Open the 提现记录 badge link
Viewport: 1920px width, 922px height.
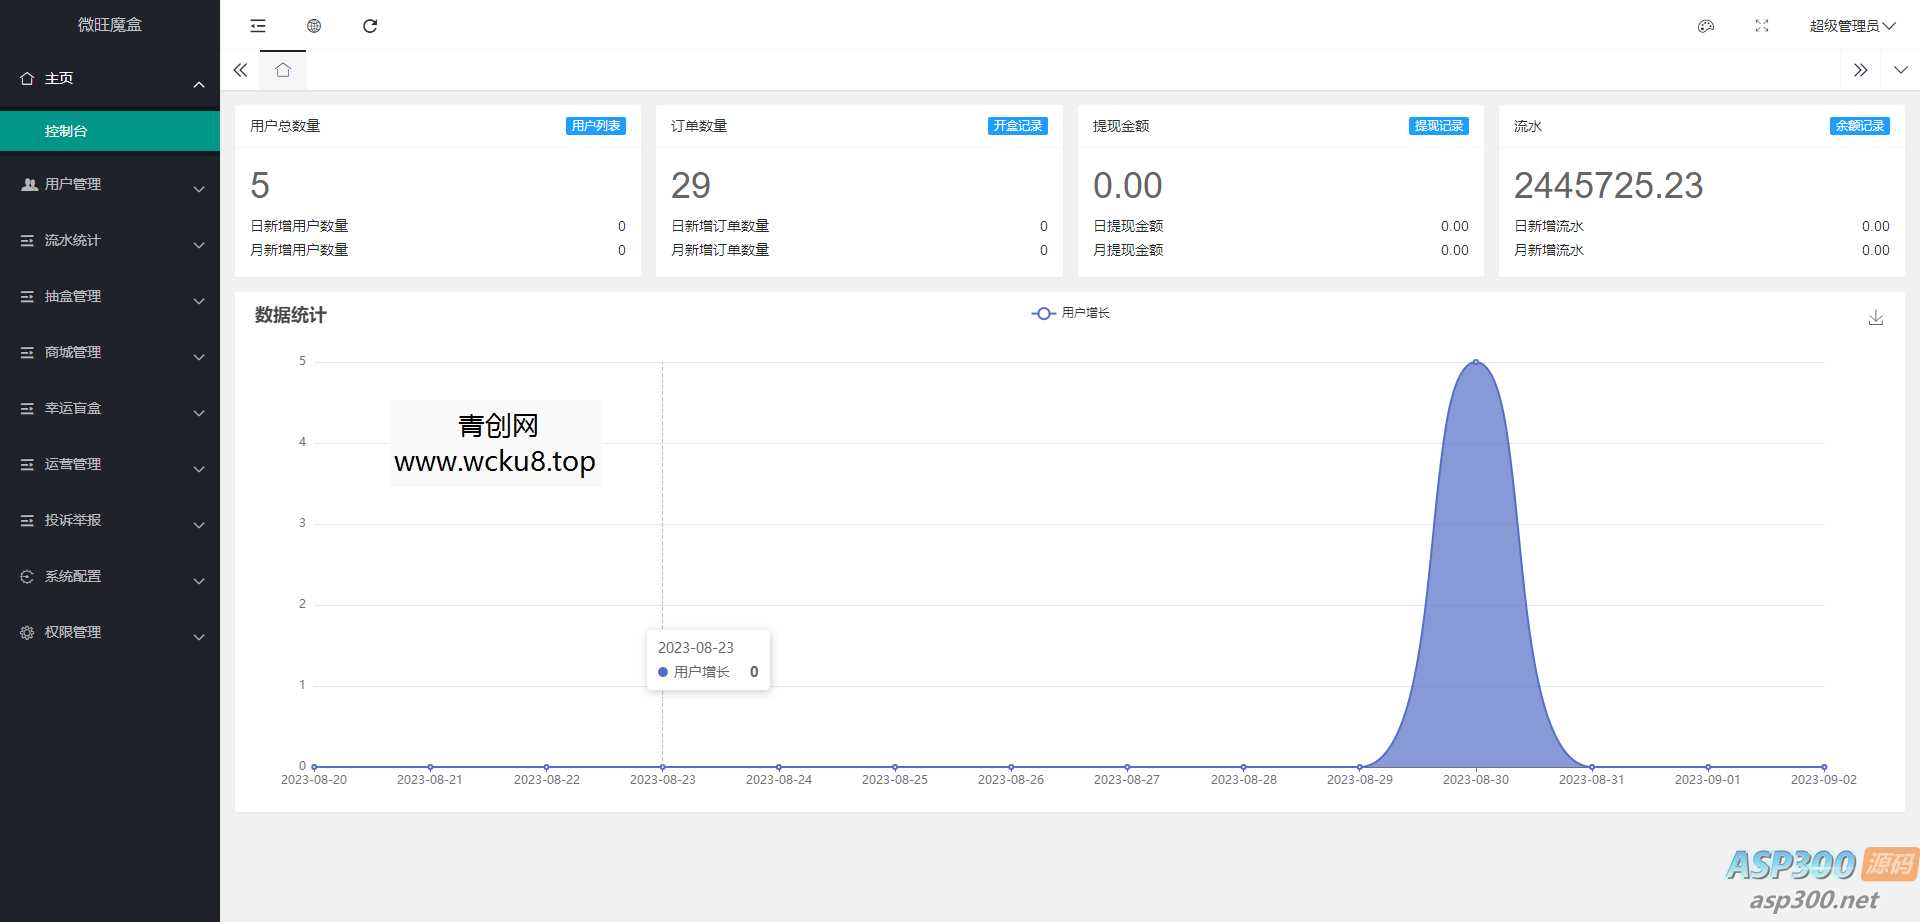tap(1438, 126)
